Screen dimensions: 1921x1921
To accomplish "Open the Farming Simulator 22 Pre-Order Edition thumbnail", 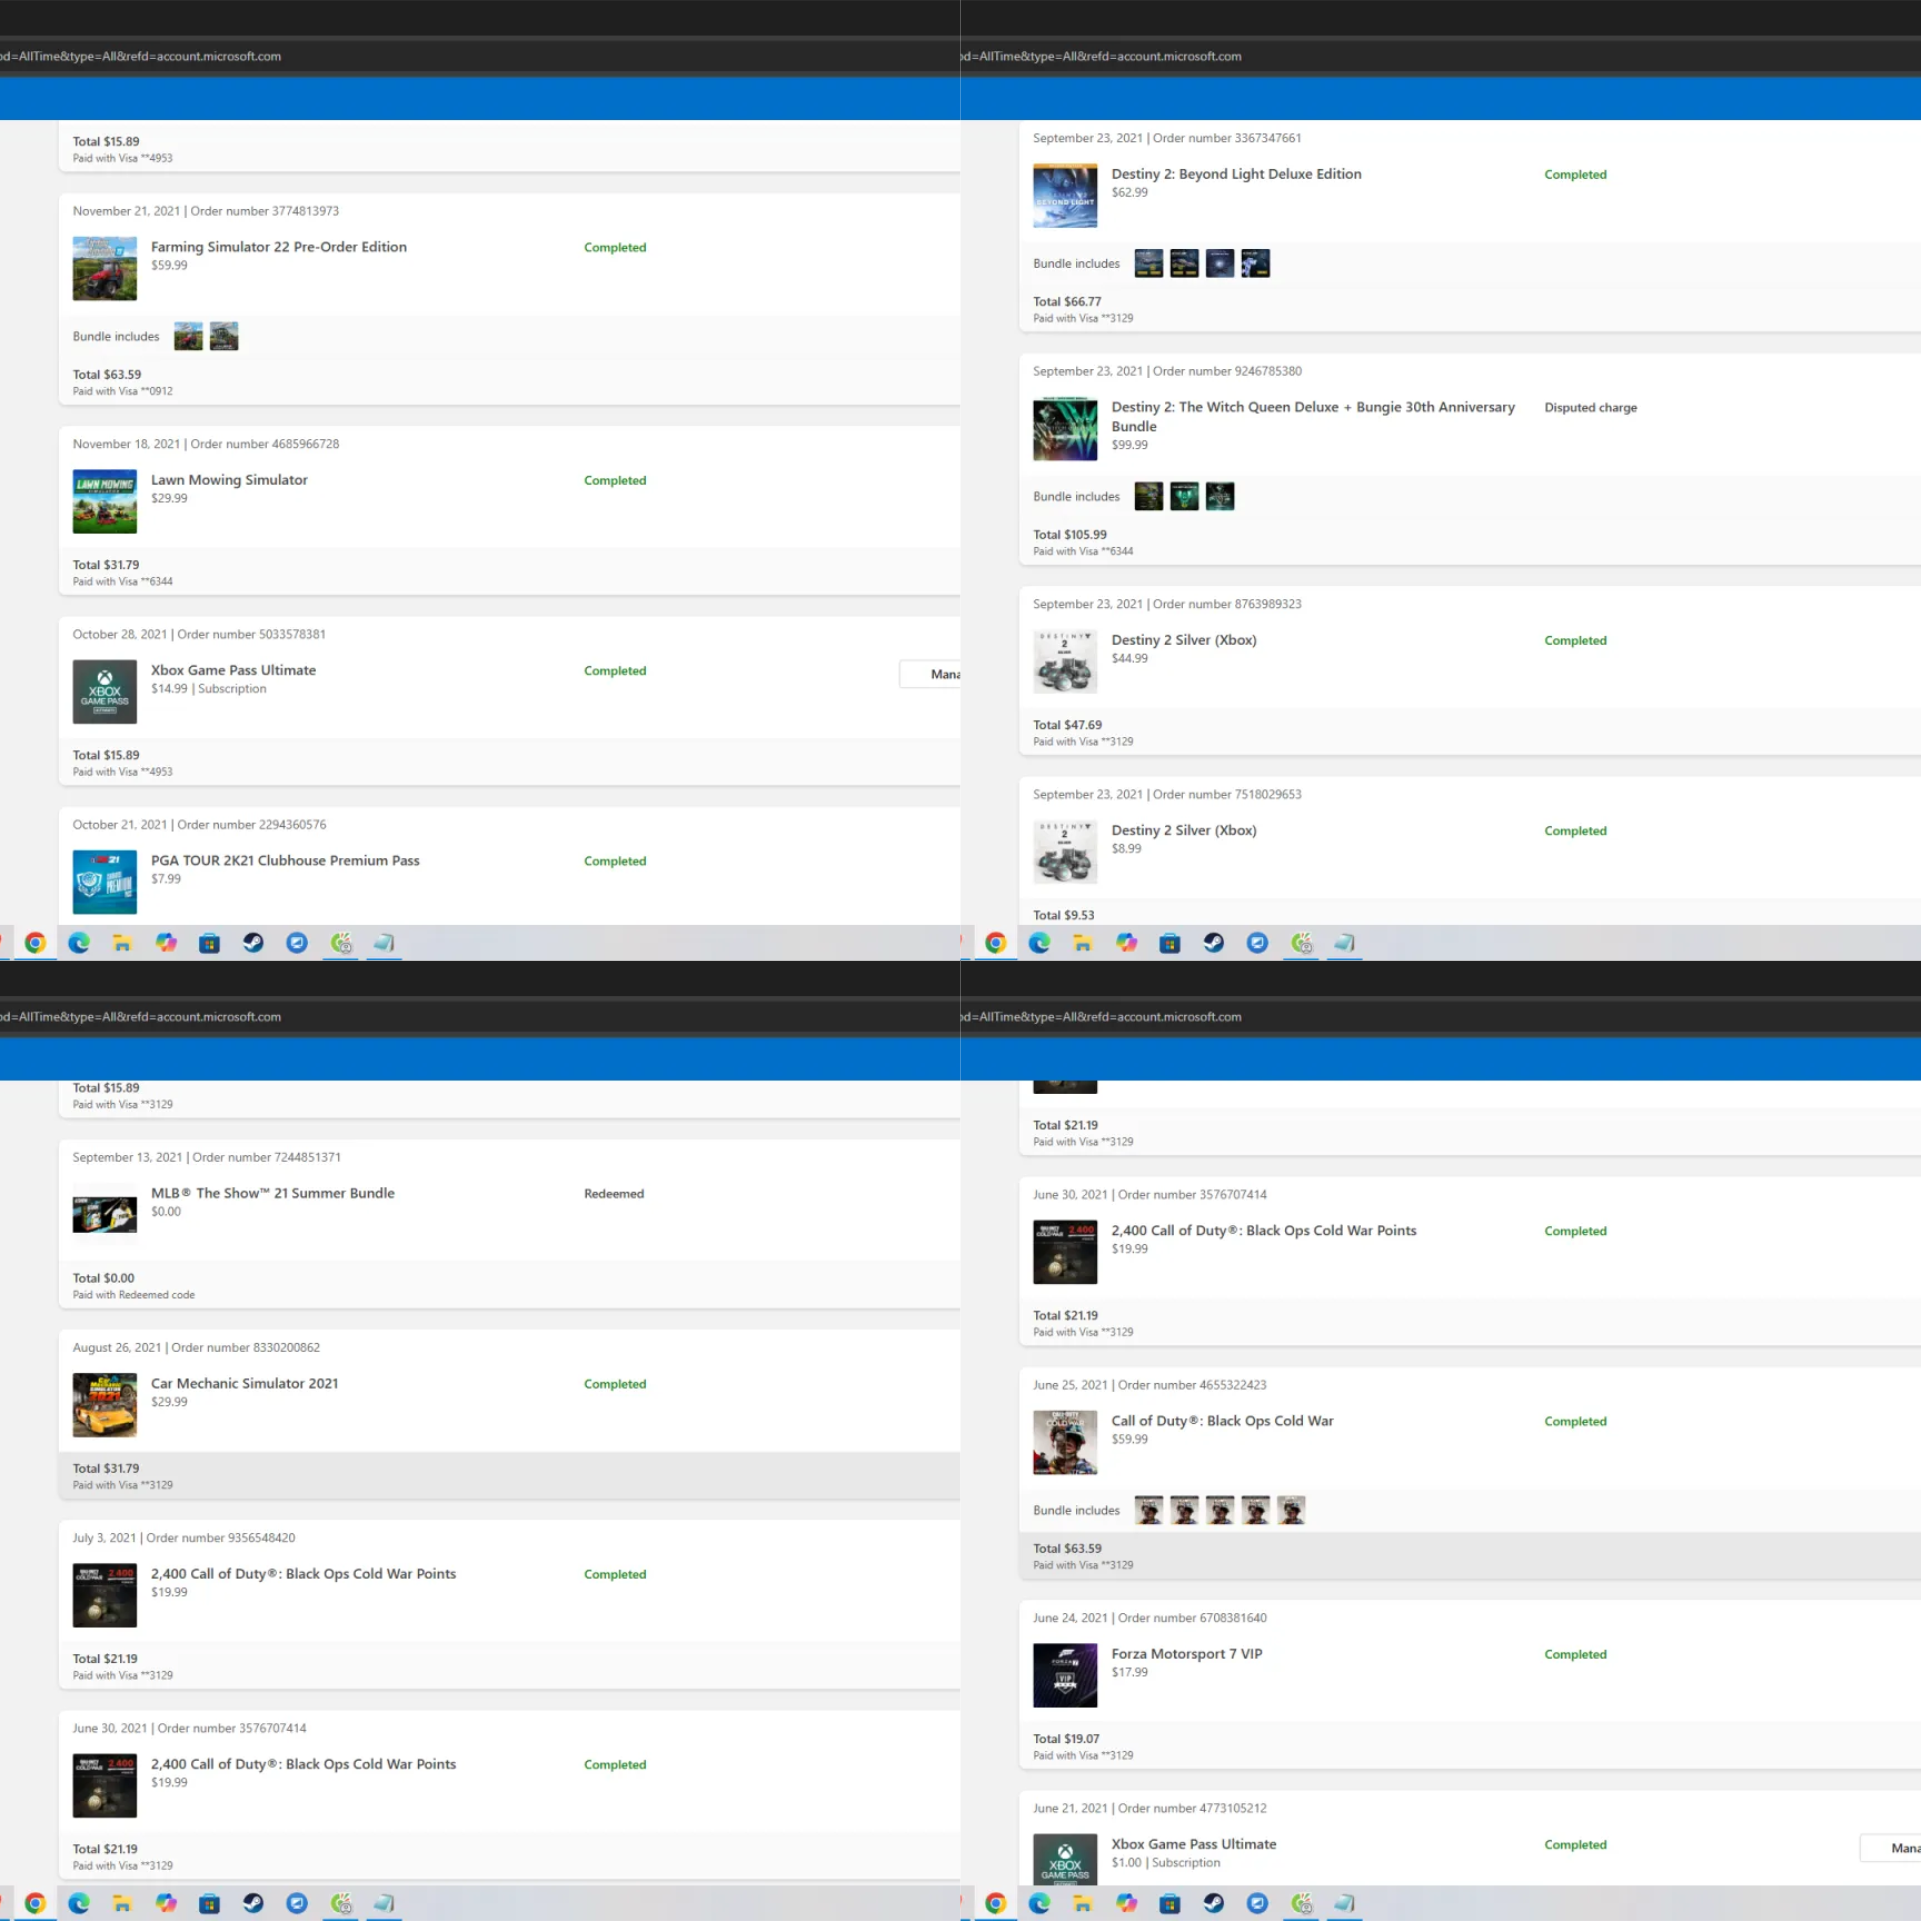I will [x=104, y=268].
